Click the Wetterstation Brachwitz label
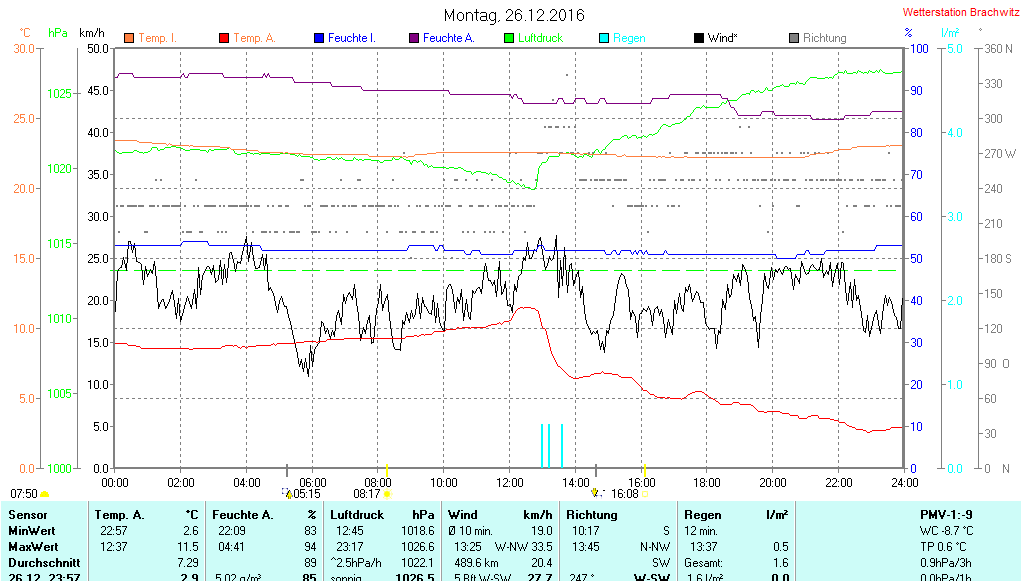Screen dimensions: 1021x581 pyautogui.click(x=958, y=12)
